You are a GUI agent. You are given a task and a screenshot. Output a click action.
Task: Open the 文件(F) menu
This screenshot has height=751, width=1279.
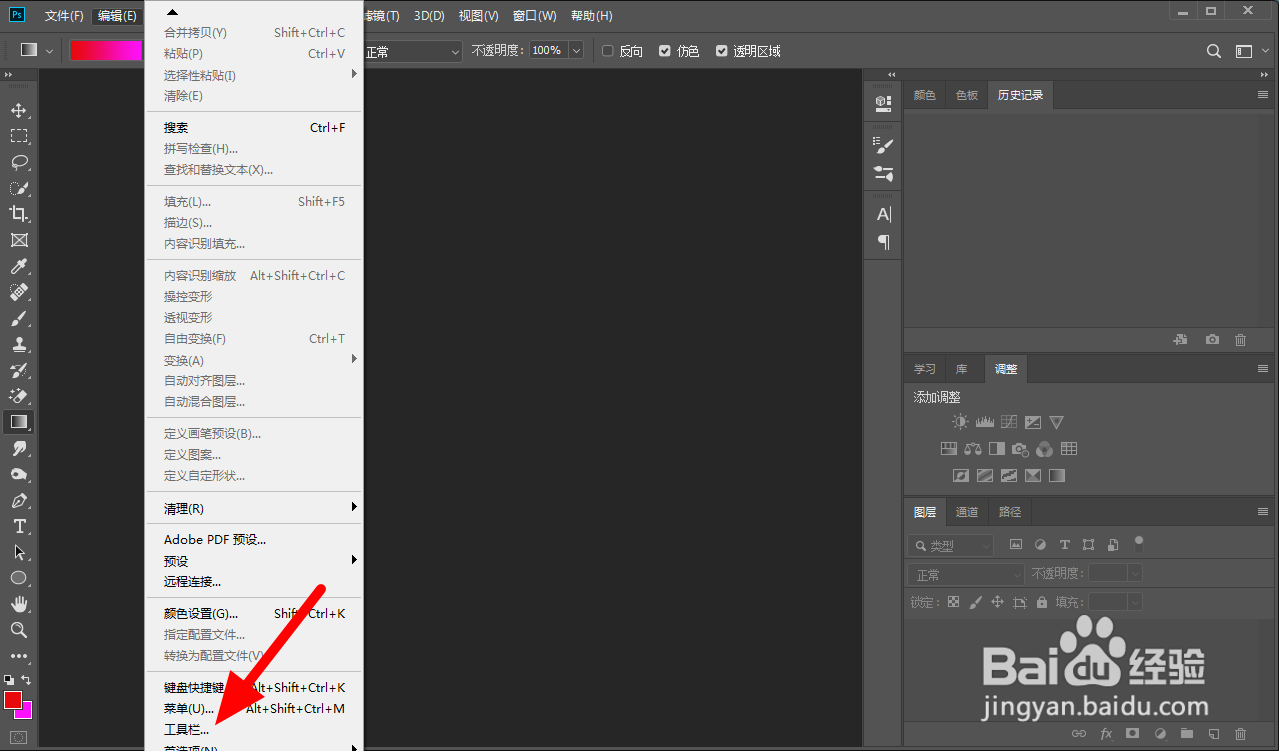[64, 16]
